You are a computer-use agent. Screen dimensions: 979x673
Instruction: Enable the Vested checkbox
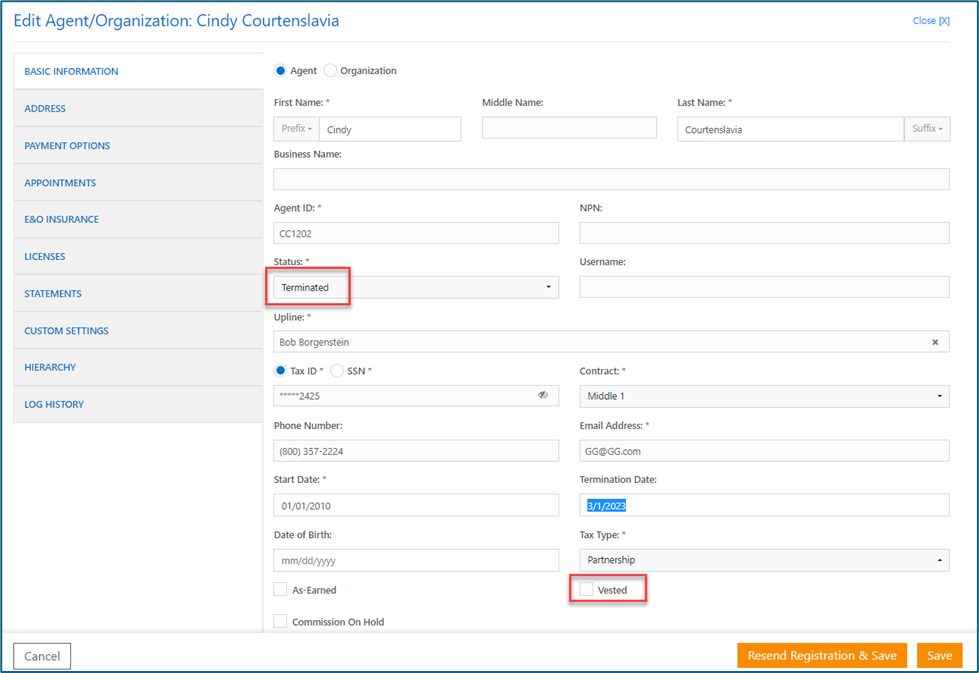click(587, 590)
